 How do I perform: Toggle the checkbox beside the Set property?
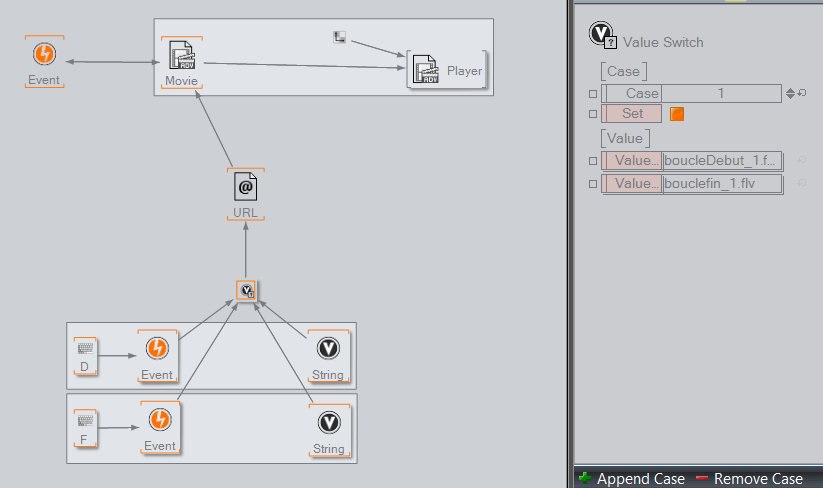click(592, 114)
